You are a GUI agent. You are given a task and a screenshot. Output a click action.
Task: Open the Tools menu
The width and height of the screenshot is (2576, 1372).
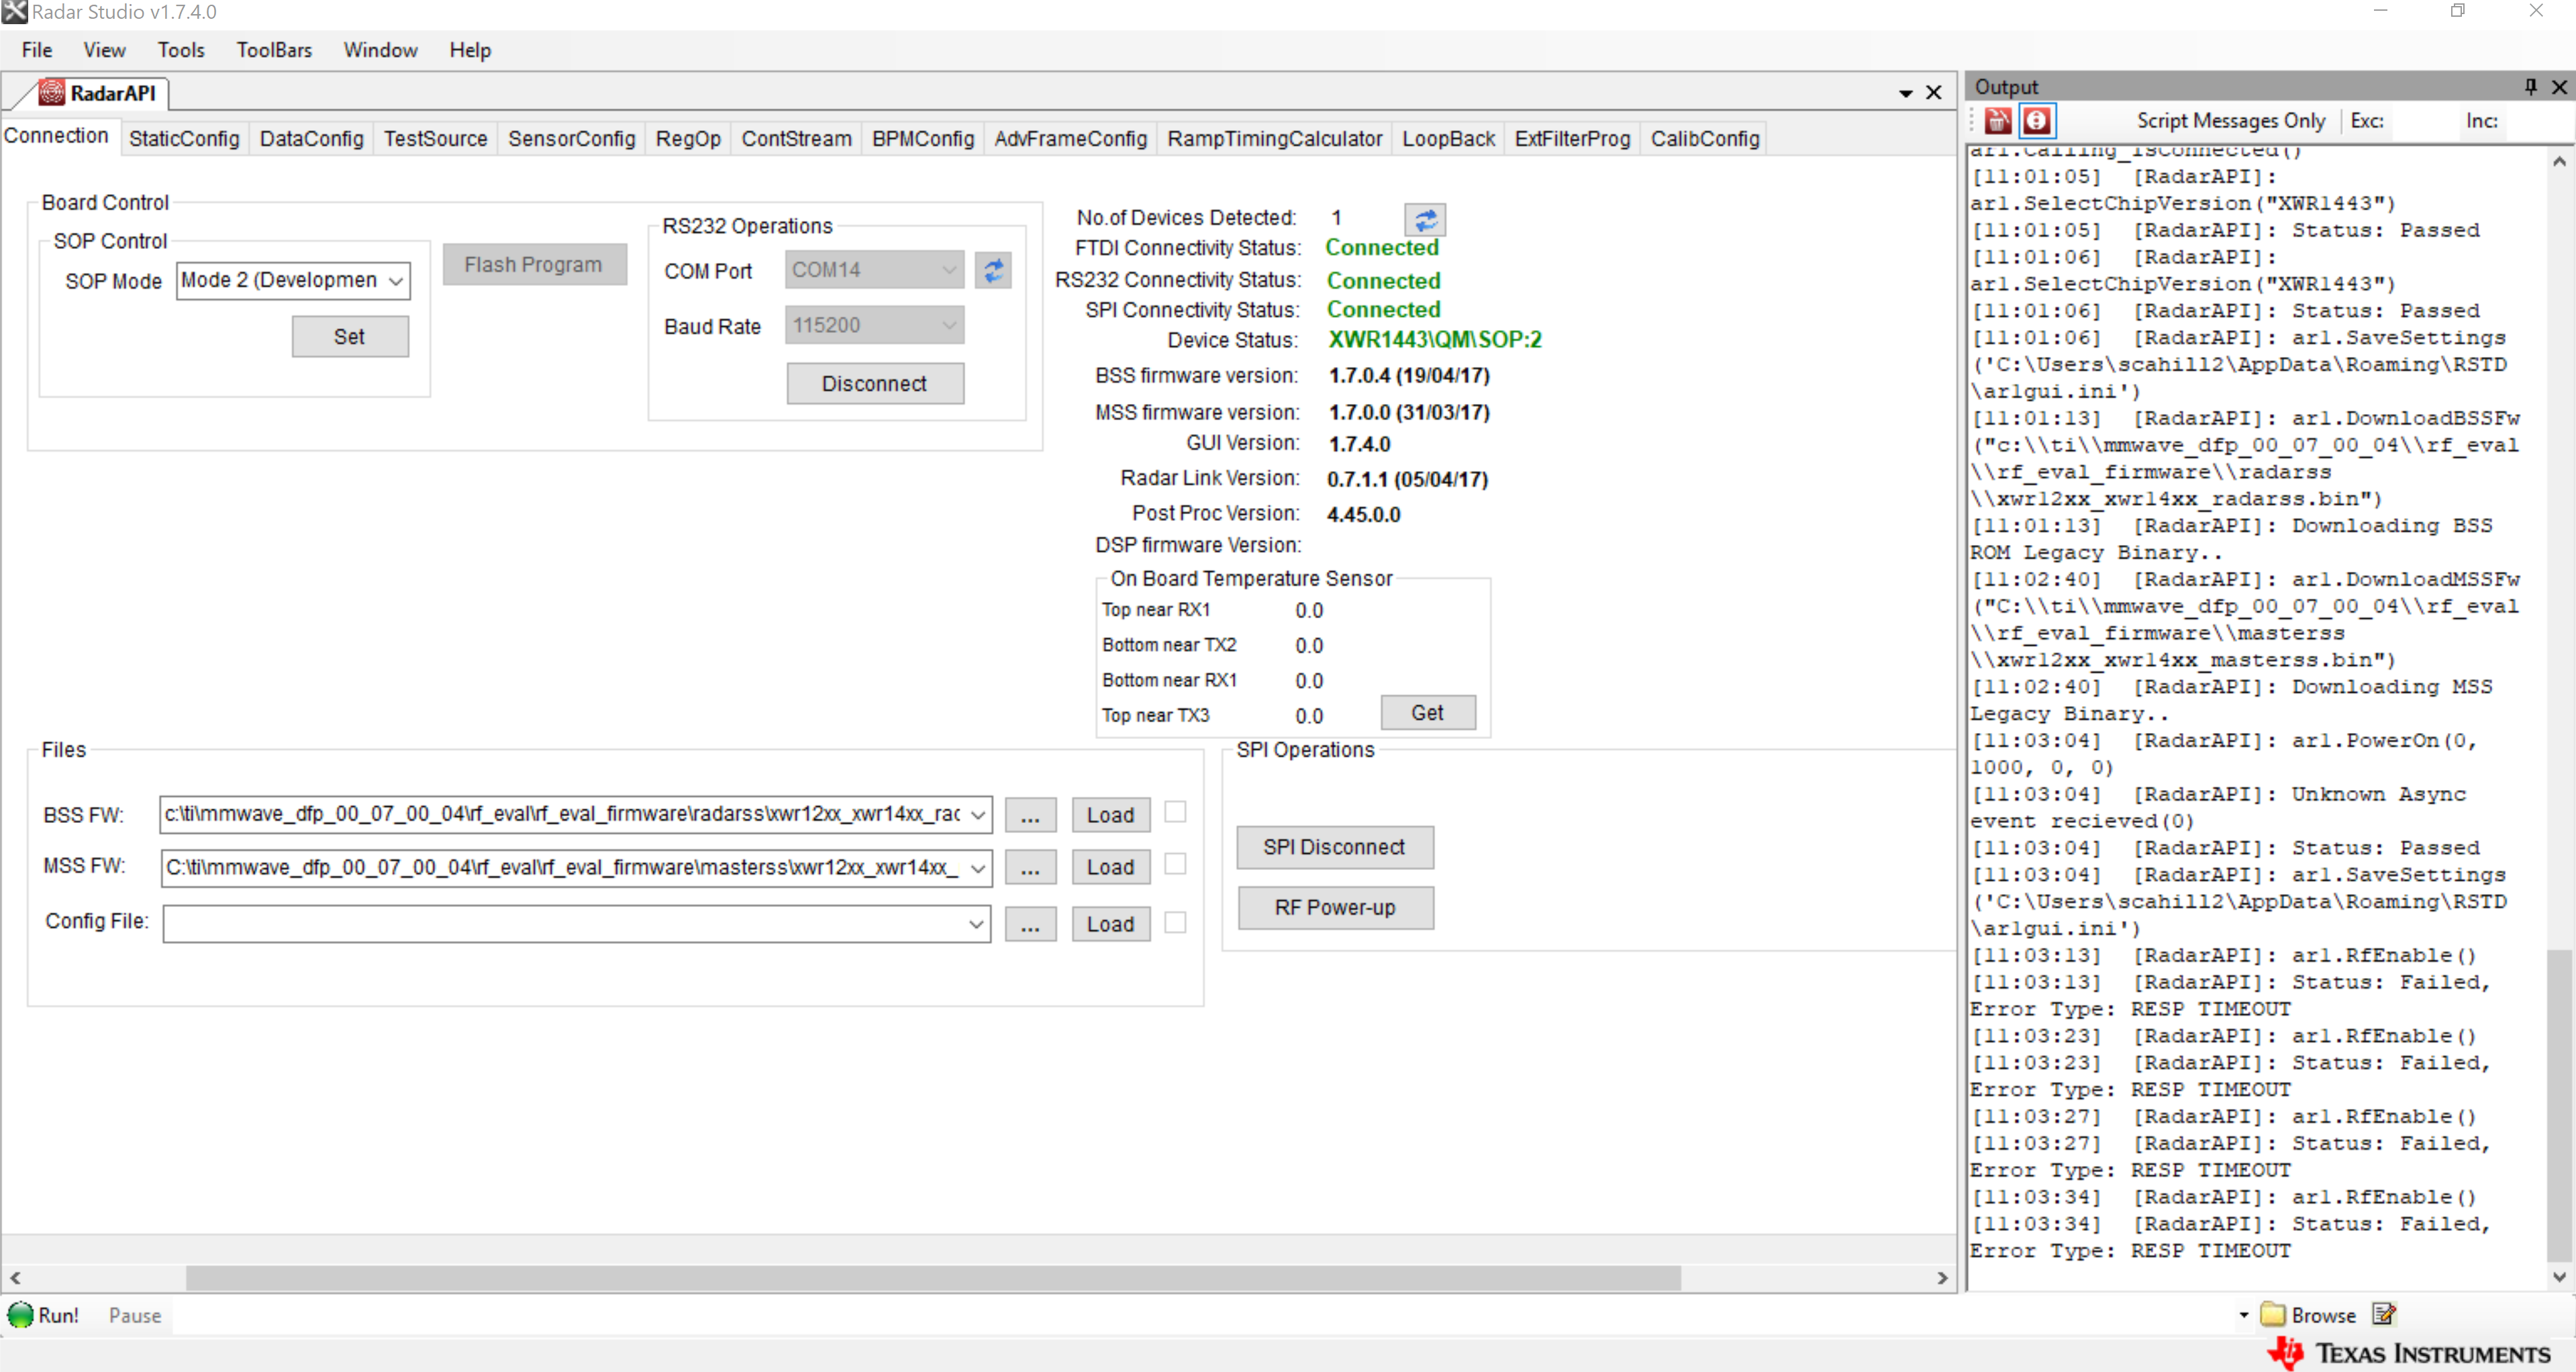click(x=181, y=50)
